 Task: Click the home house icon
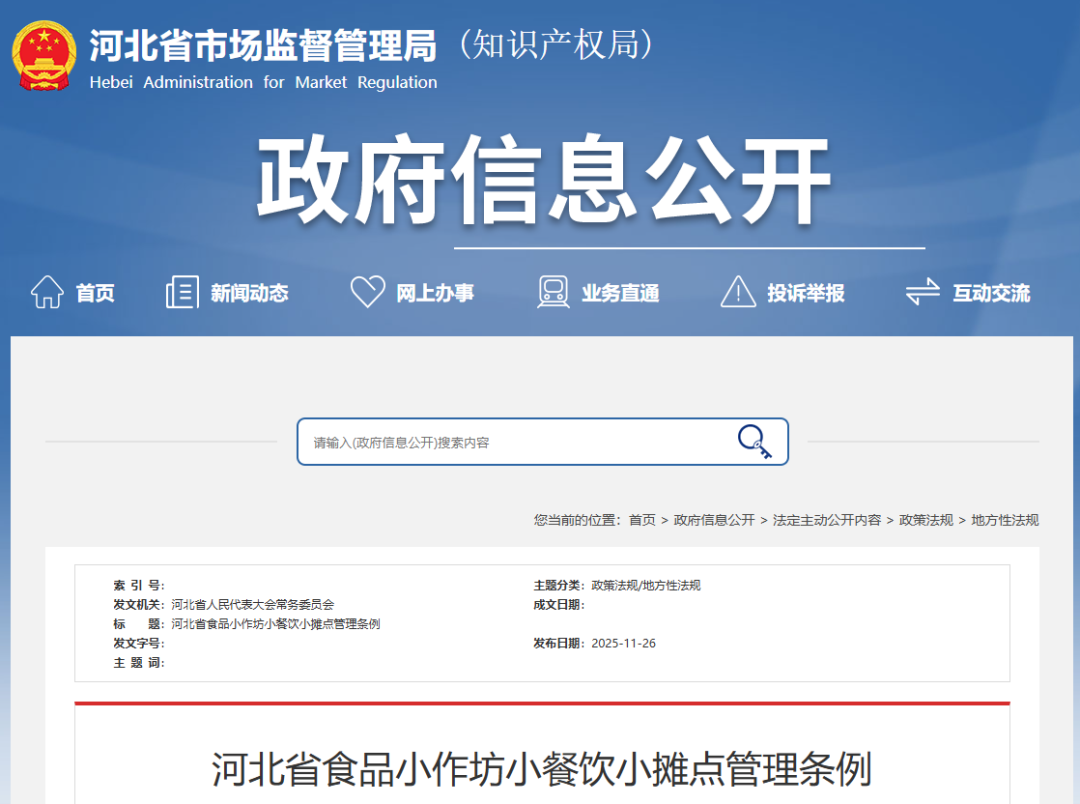click(x=47, y=292)
